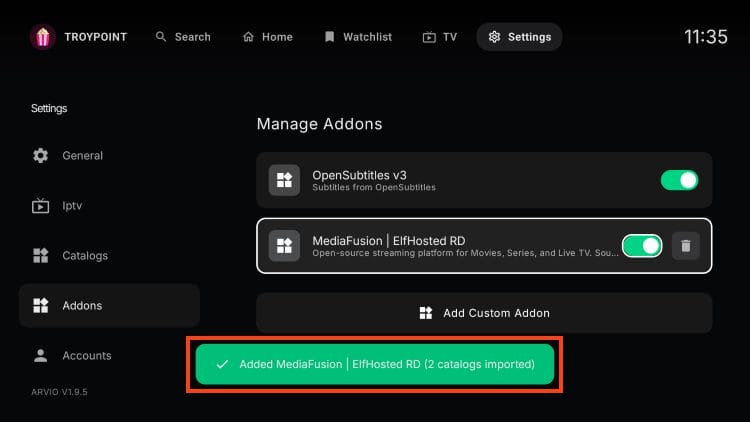Click the Accounts person icon
The image size is (750, 422).
[x=41, y=355]
